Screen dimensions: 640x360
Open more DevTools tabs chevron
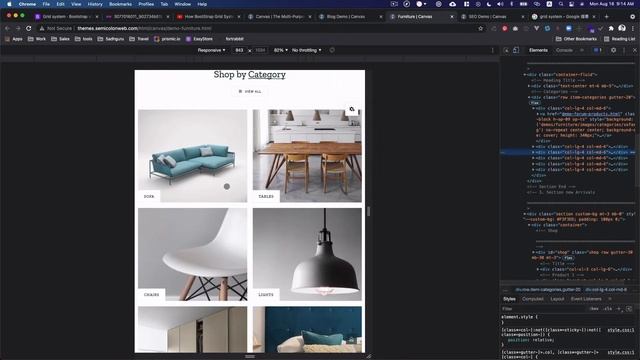582,50
